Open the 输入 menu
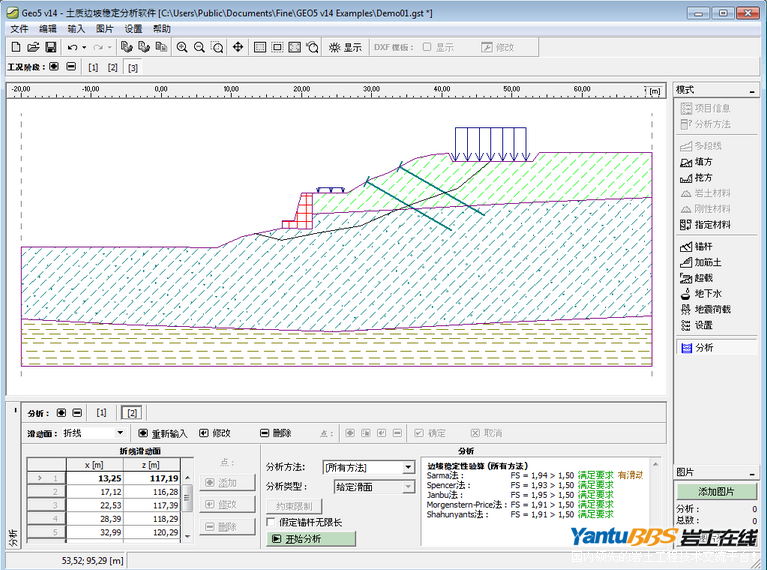The height and width of the screenshot is (570, 767). tap(76, 29)
